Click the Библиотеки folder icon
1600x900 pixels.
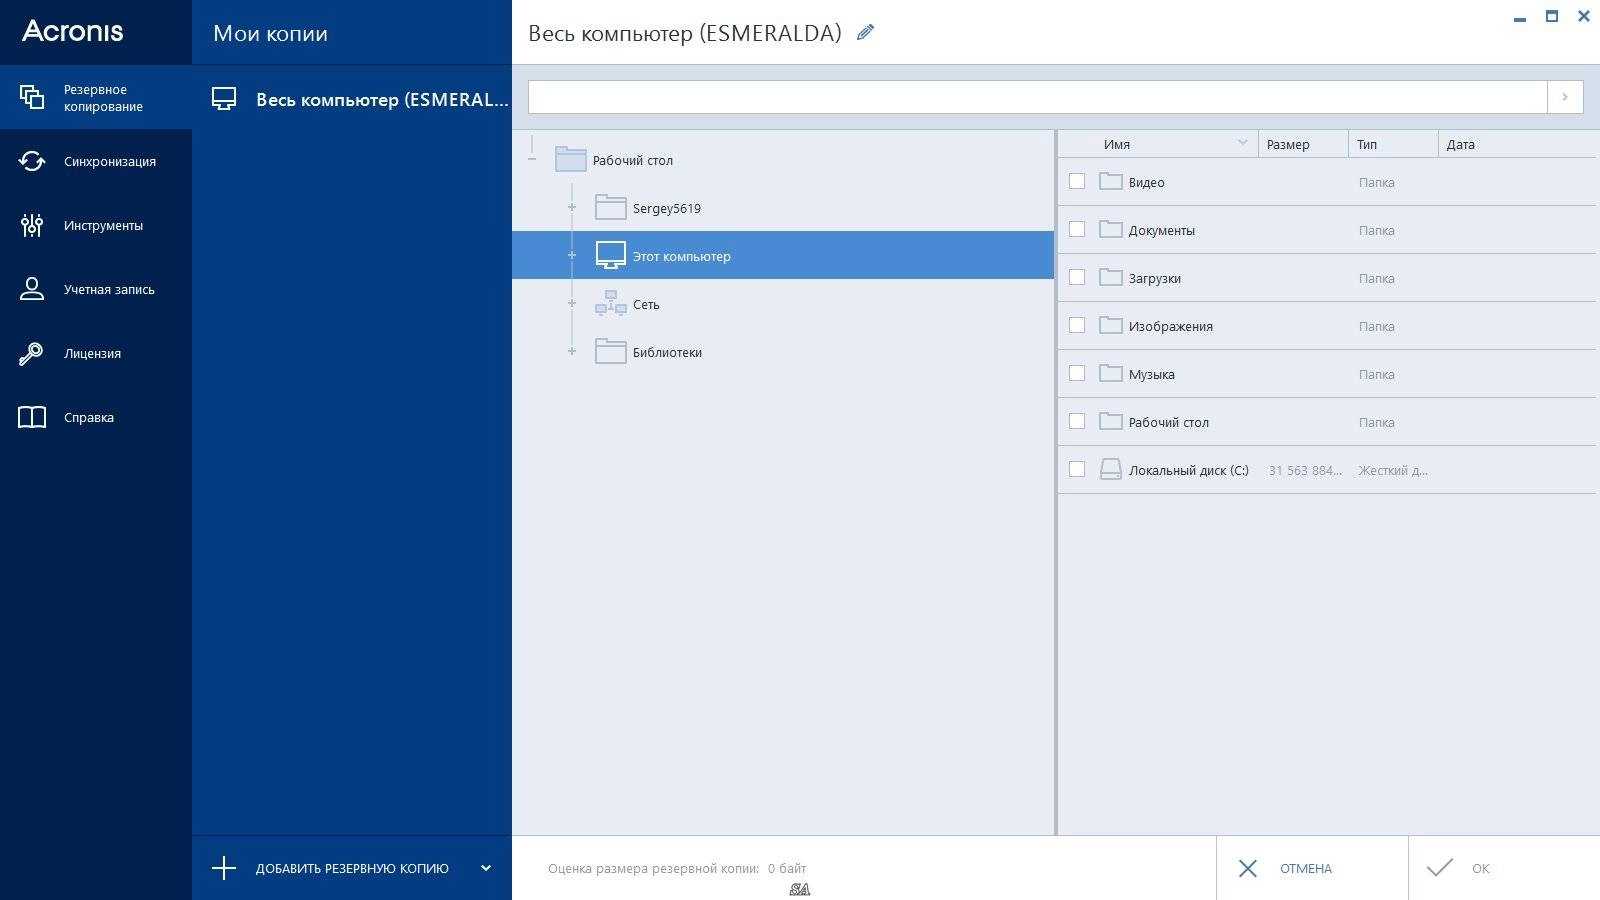pyautogui.click(x=611, y=351)
